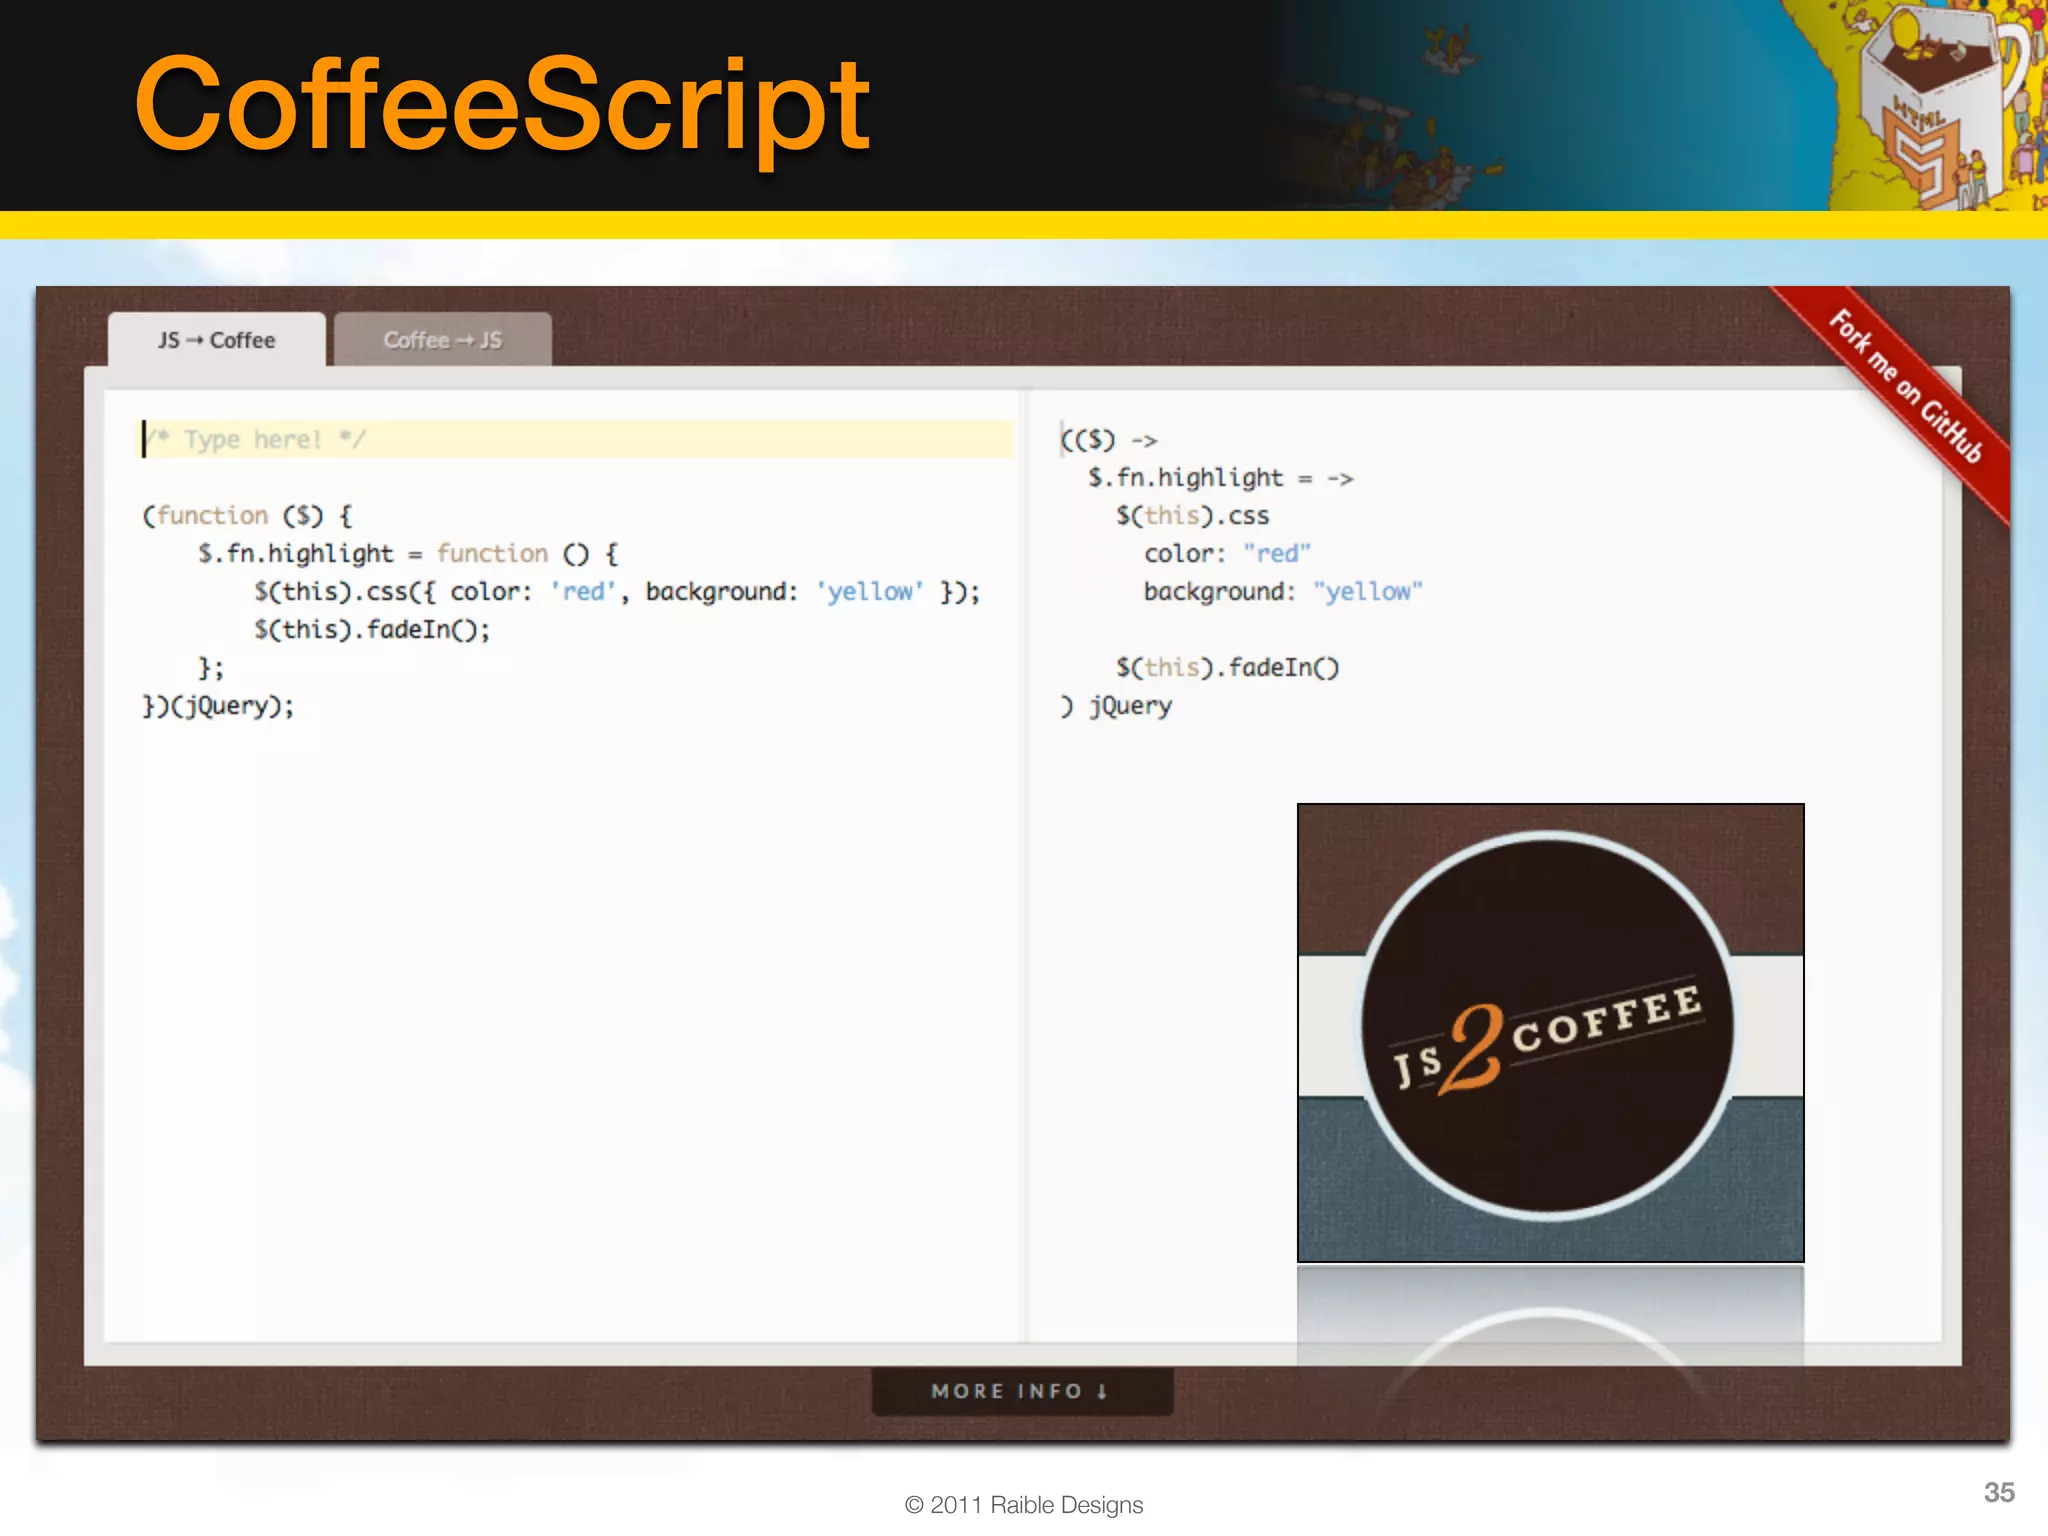Open the Coffee → JS tab
This screenshot has height=1536, width=2048.
(442, 340)
